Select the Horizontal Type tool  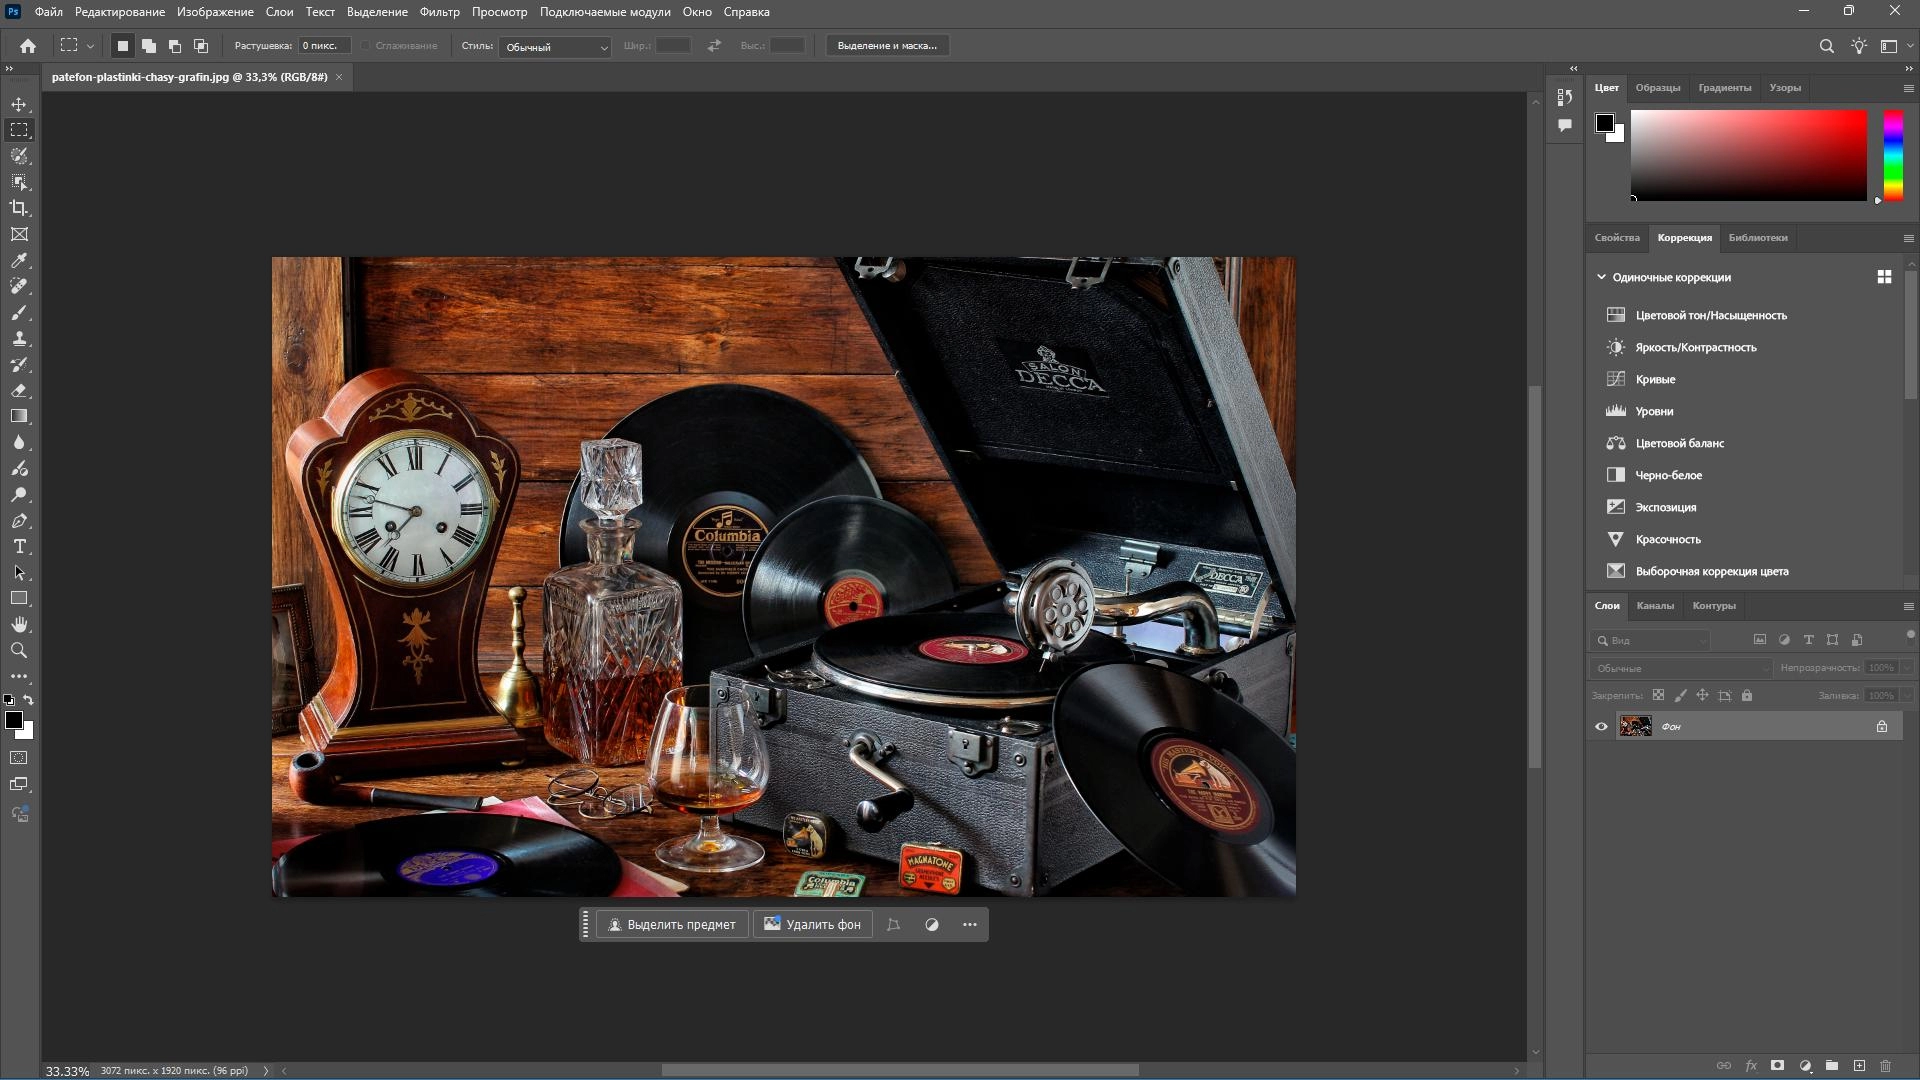pos(19,546)
